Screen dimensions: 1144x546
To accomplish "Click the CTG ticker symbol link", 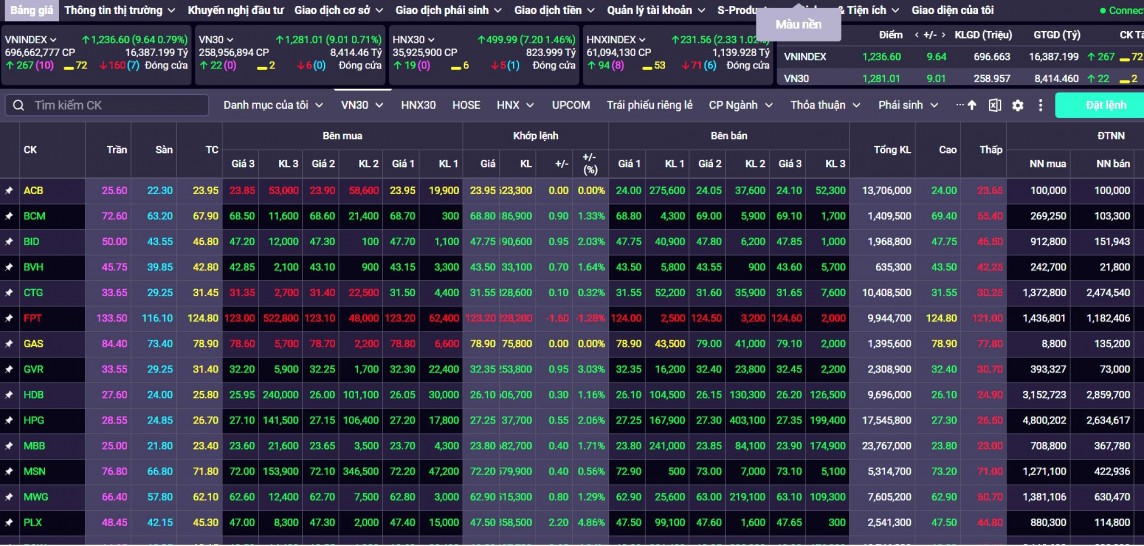I will pyautogui.click(x=33, y=292).
